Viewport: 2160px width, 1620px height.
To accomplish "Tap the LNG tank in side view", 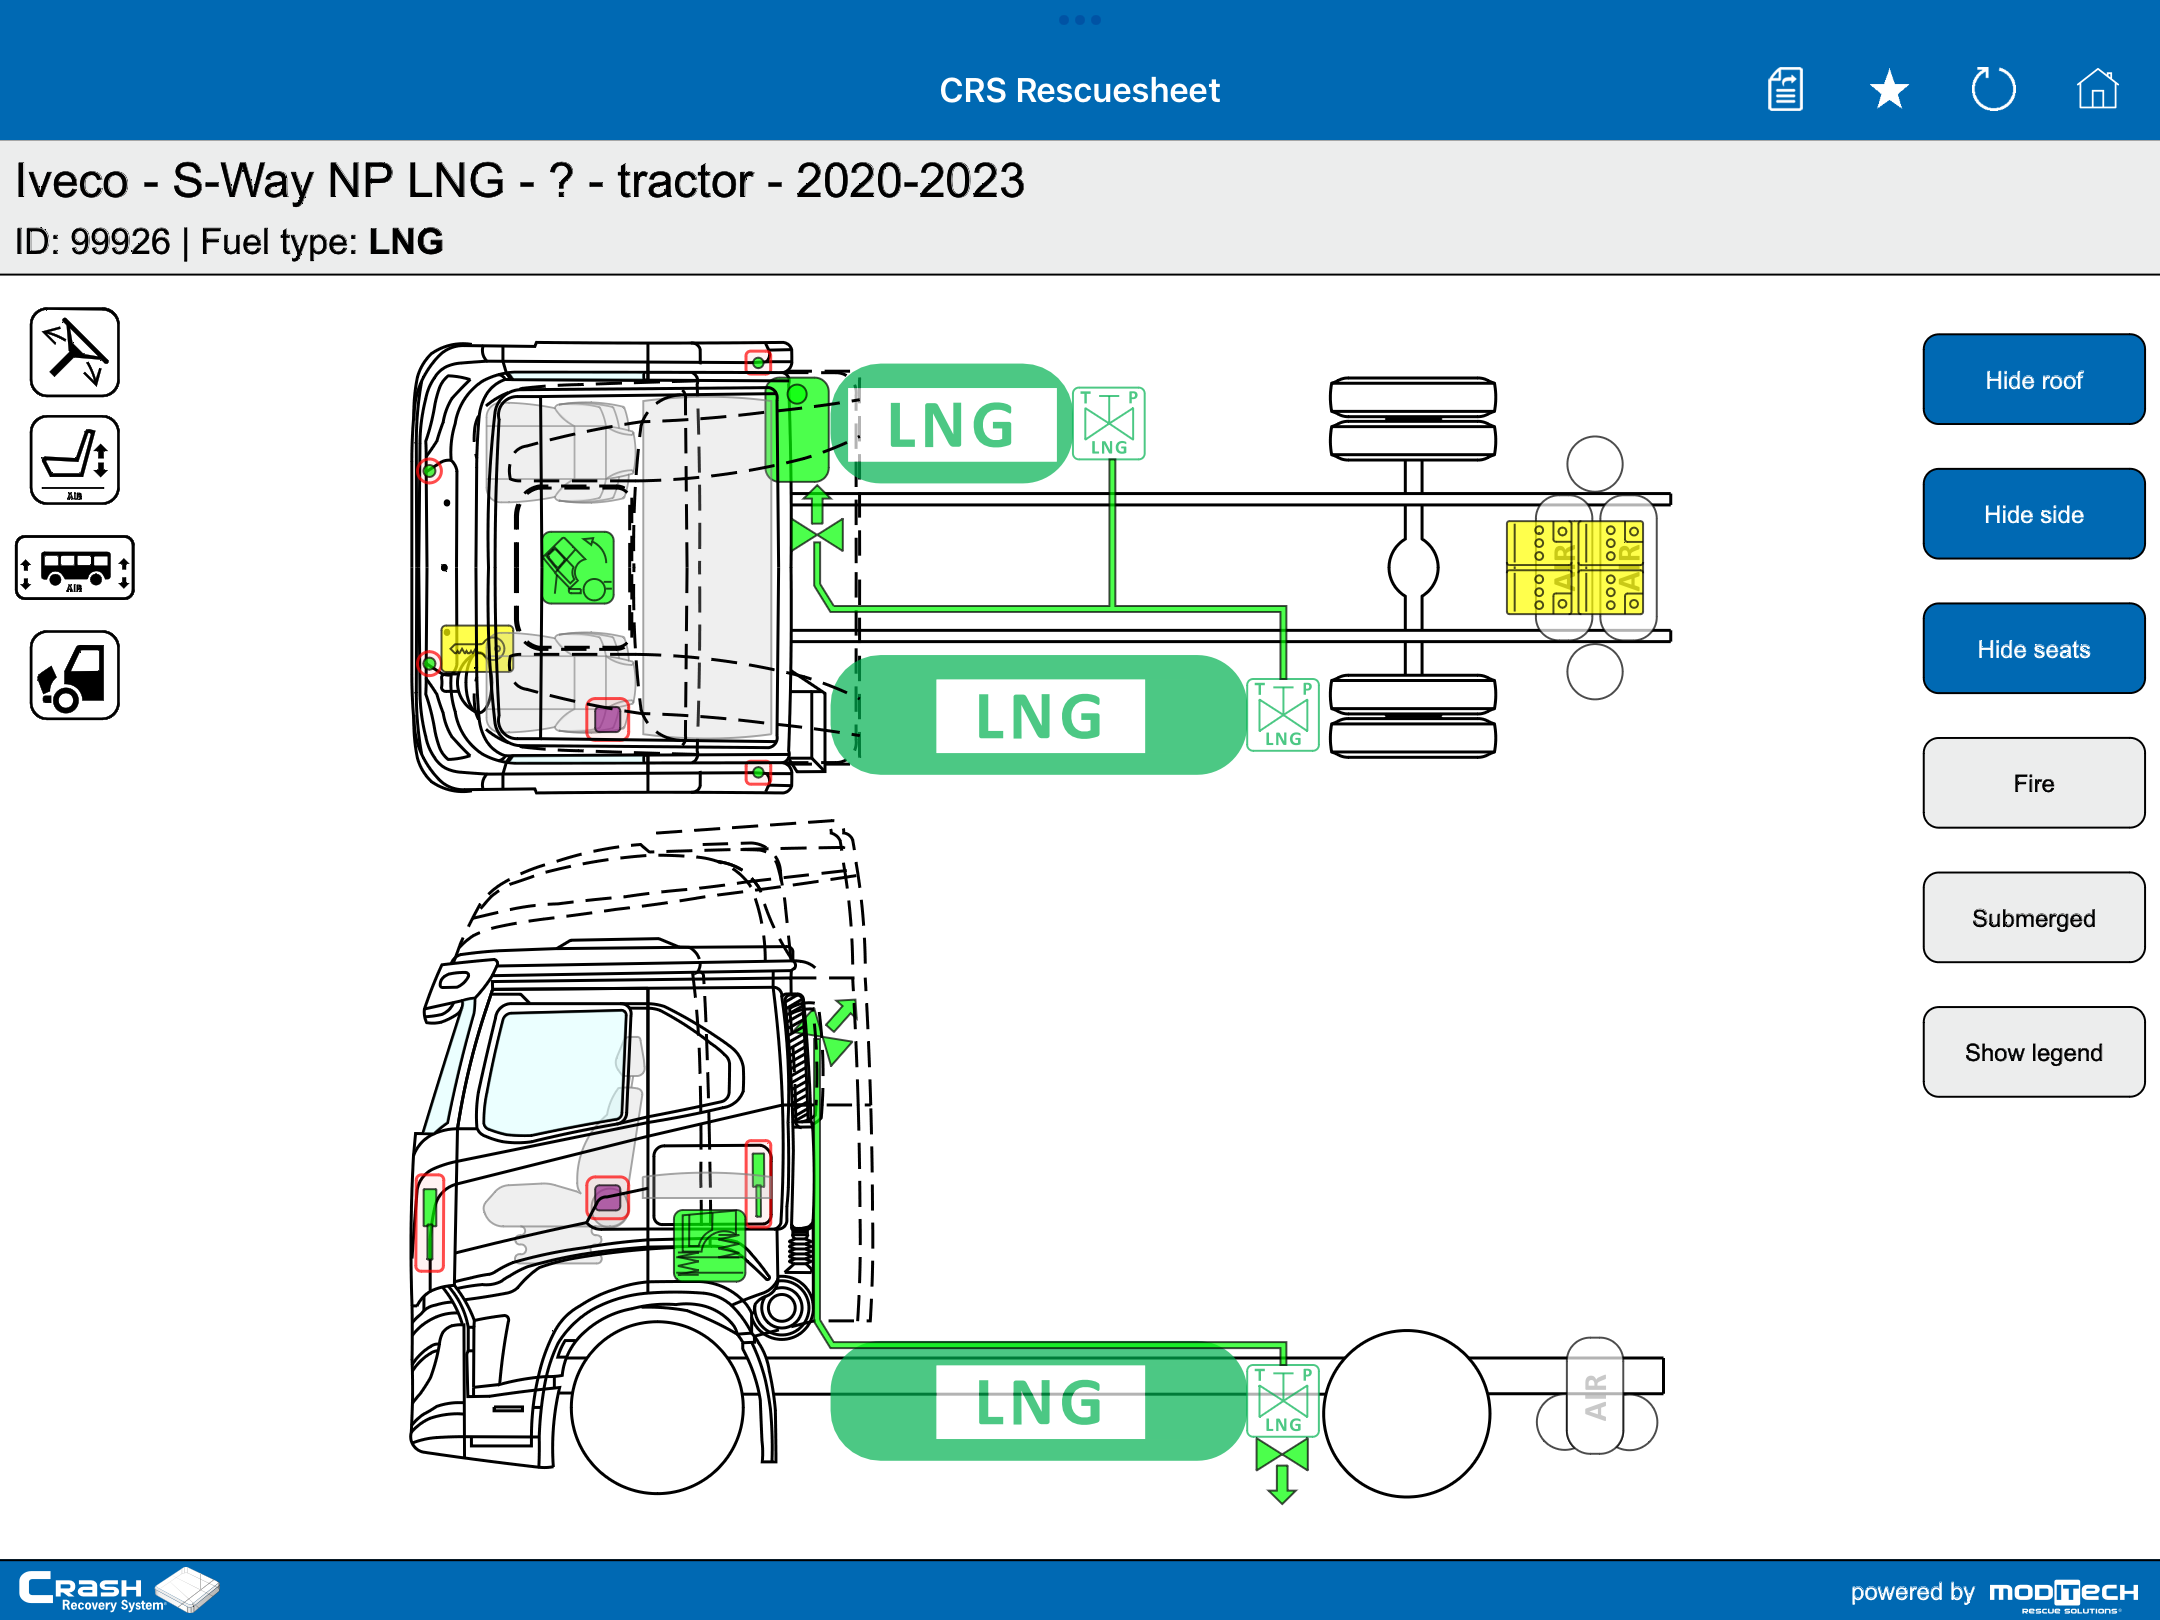I will (1040, 1402).
